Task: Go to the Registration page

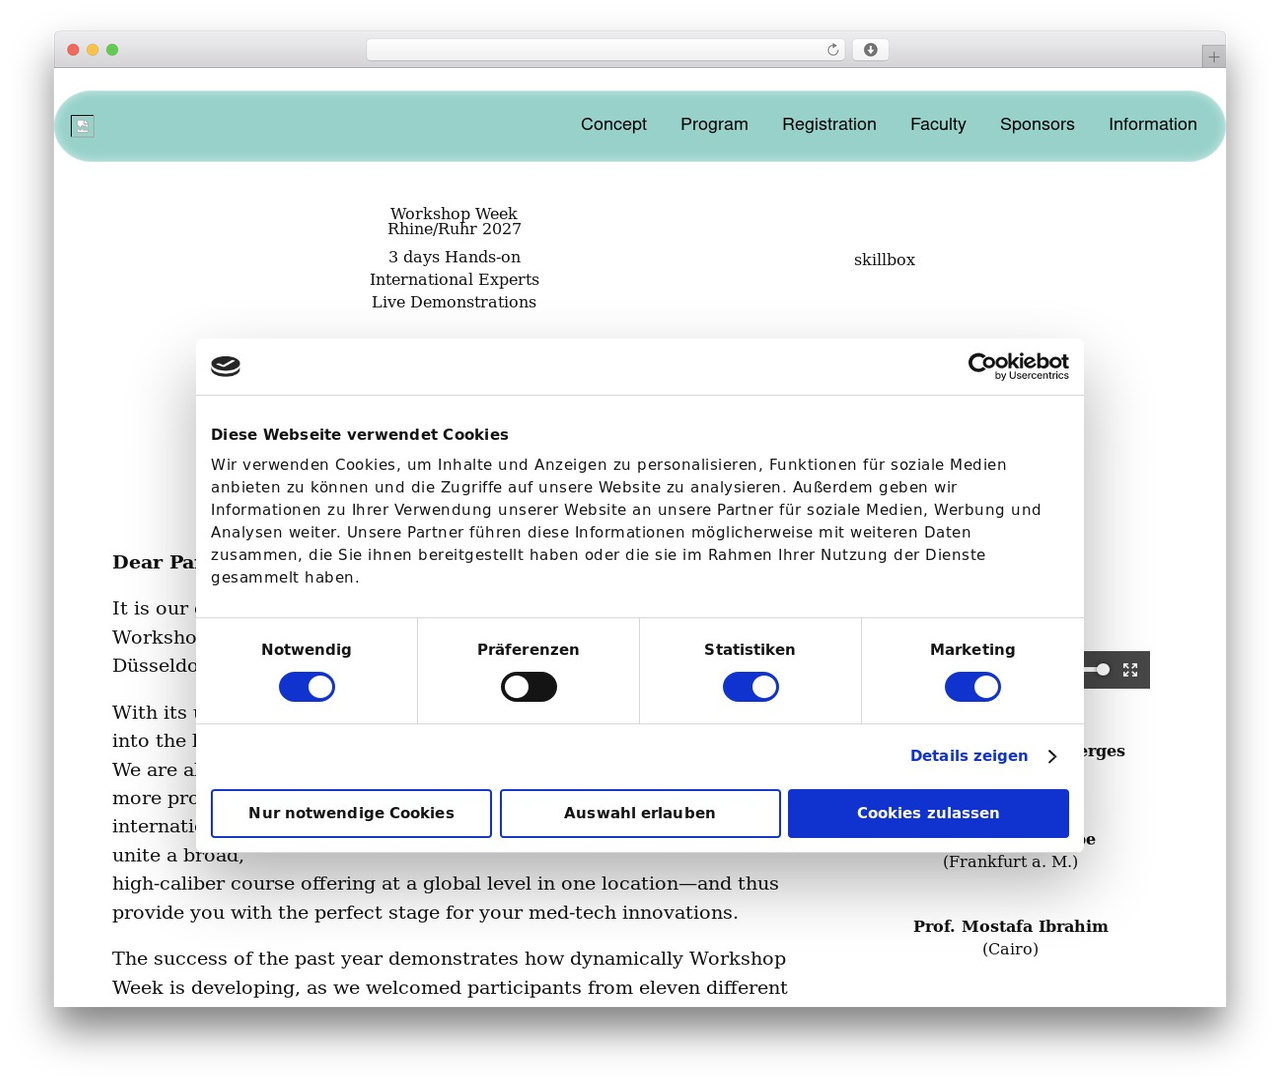Action: coord(829,124)
